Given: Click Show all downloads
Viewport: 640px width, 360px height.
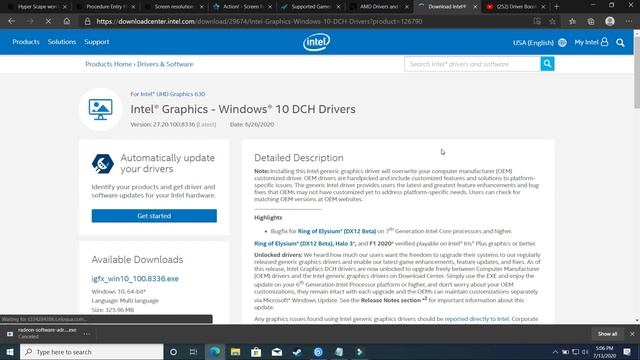Looking at the screenshot, I should click(x=607, y=334).
